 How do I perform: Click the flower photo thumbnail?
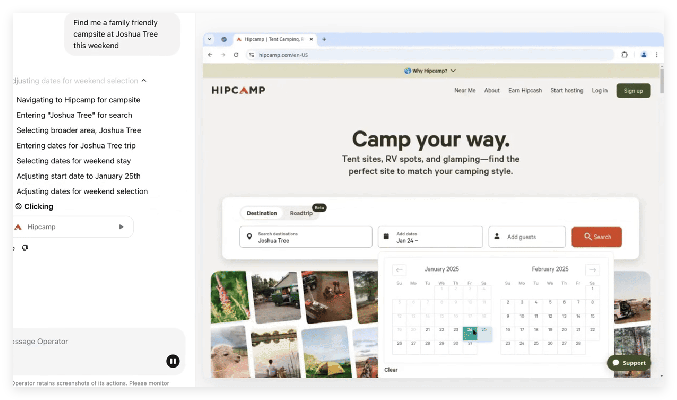pyautogui.click(x=230, y=297)
